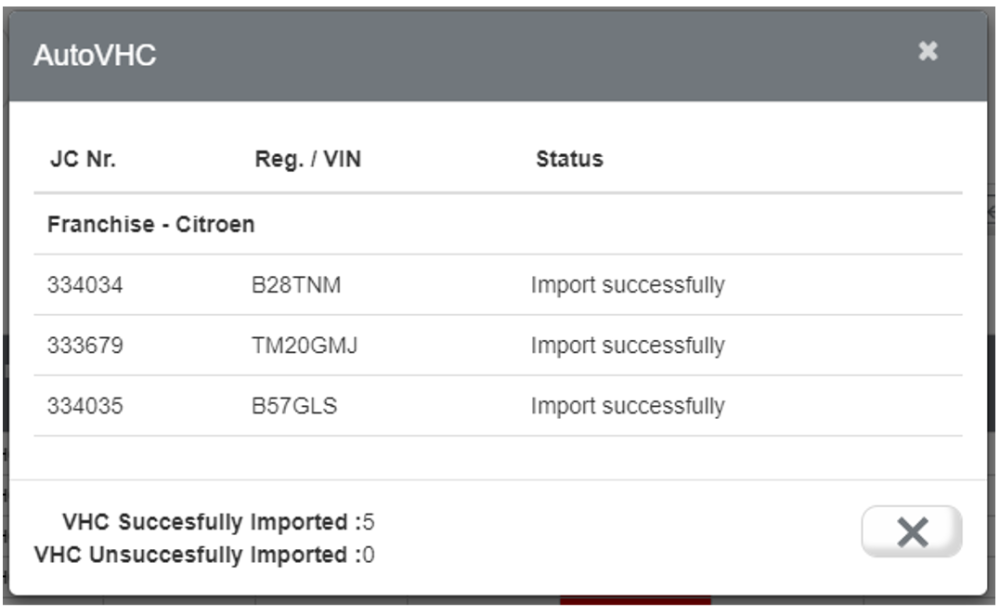Click the Reg. / VIN column header
Screen dimensions: 1000x615
click(308, 159)
